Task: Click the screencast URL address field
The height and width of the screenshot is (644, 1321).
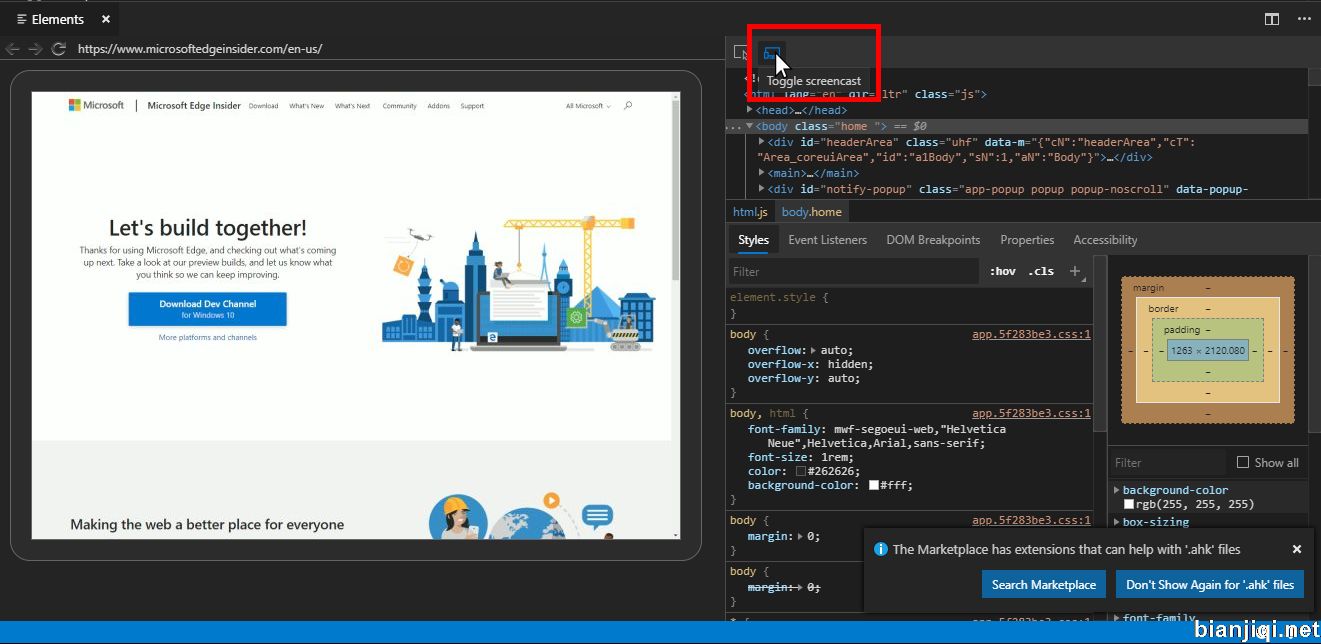Action: click(x=398, y=48)
